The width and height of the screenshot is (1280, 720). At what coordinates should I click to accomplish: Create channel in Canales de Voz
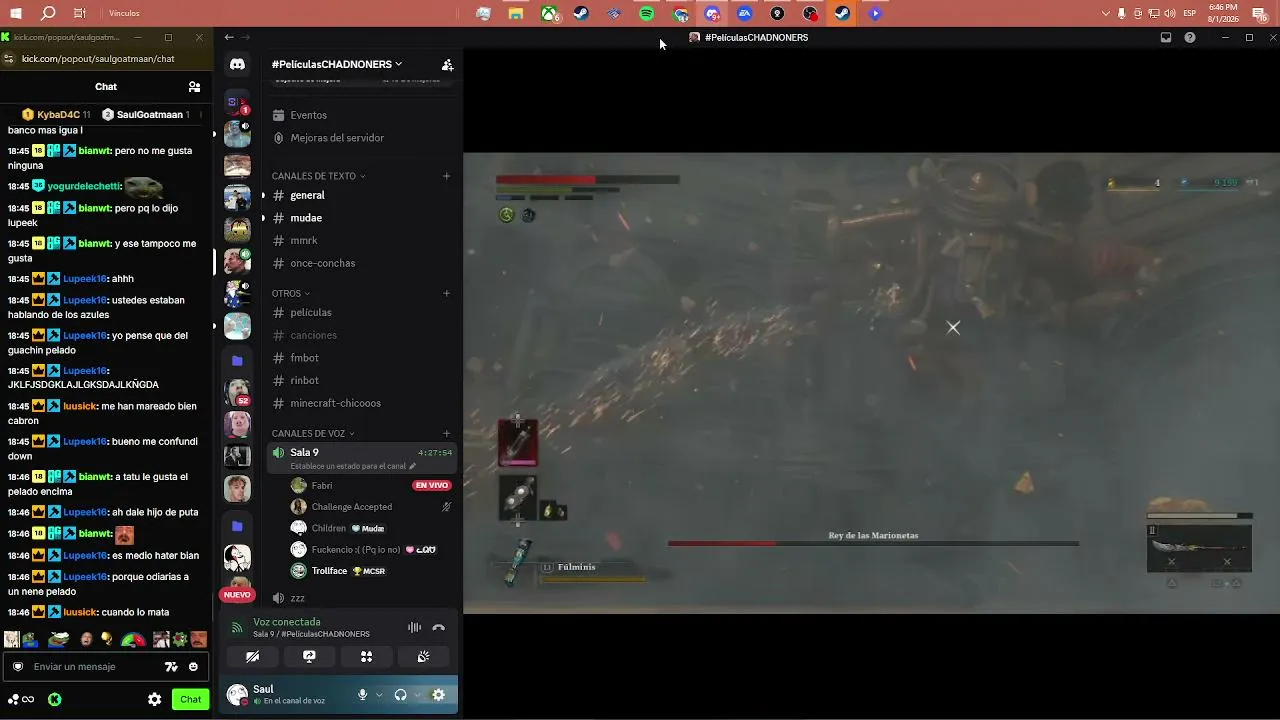pos(447,434)
